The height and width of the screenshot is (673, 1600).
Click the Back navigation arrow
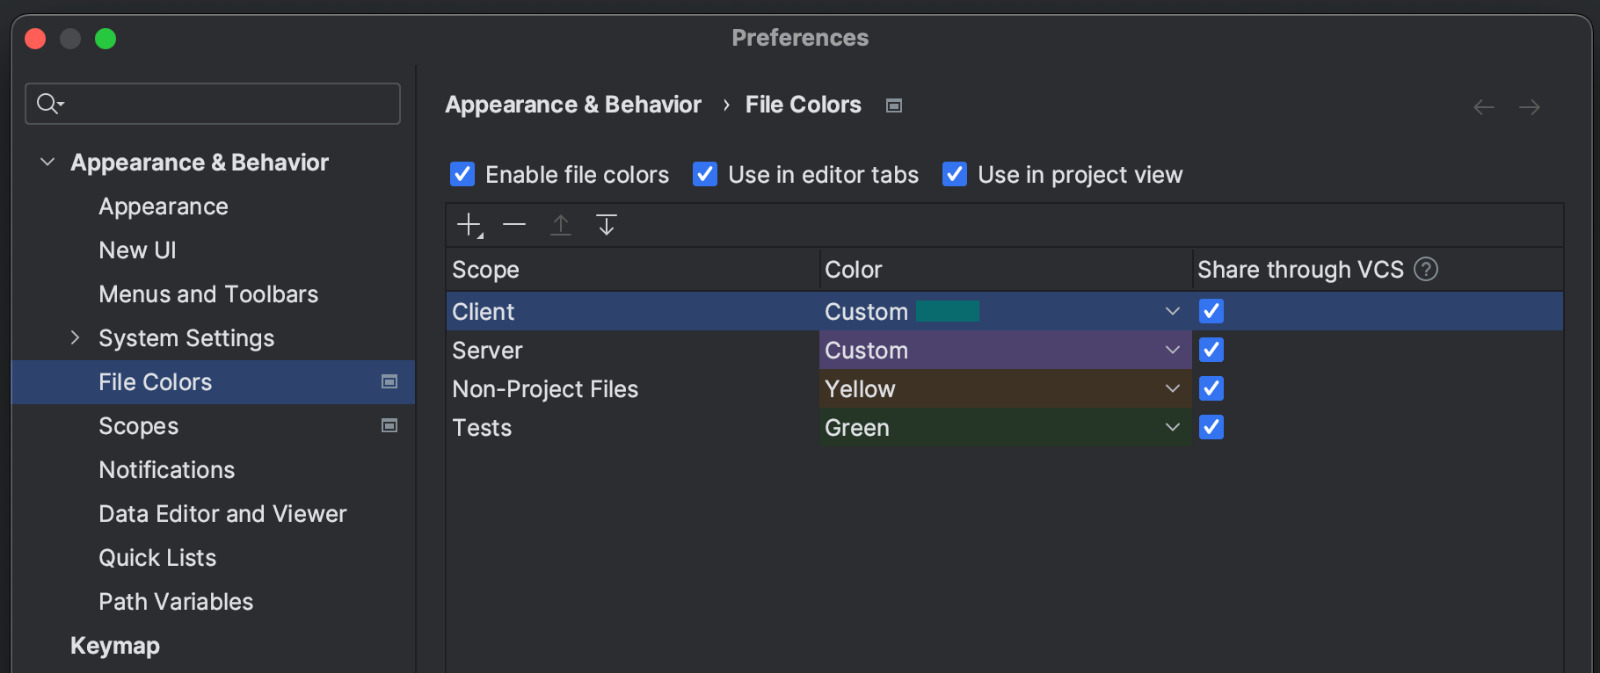[x=1484, y=107]
